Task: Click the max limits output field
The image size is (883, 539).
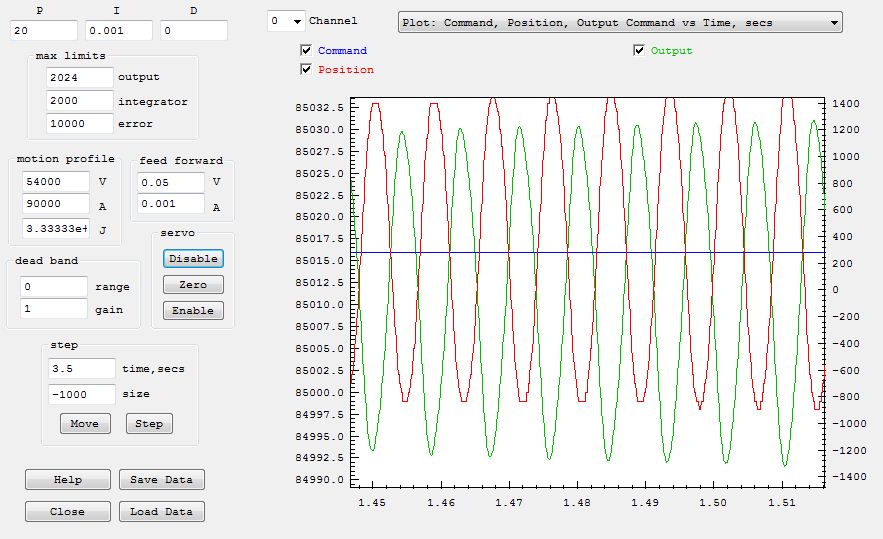Action: click(x=79, y=77)
